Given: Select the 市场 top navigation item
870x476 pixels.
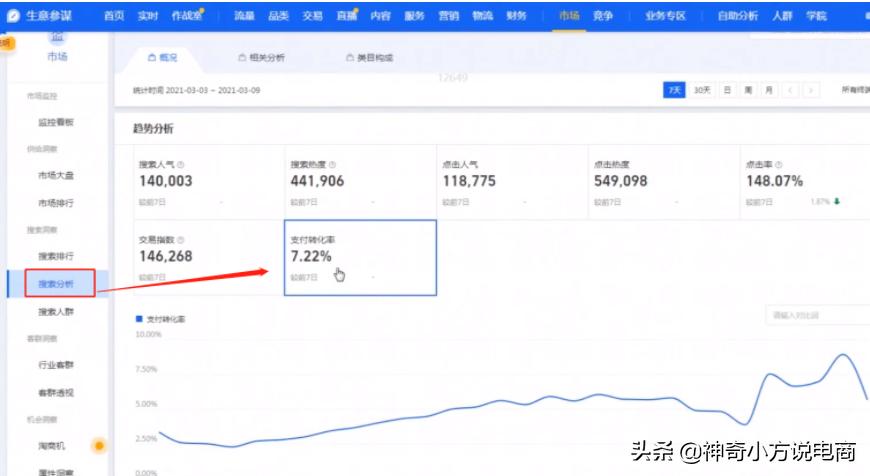Looking at the screenshot, I should pyautogui.click(x=569, y=16).
